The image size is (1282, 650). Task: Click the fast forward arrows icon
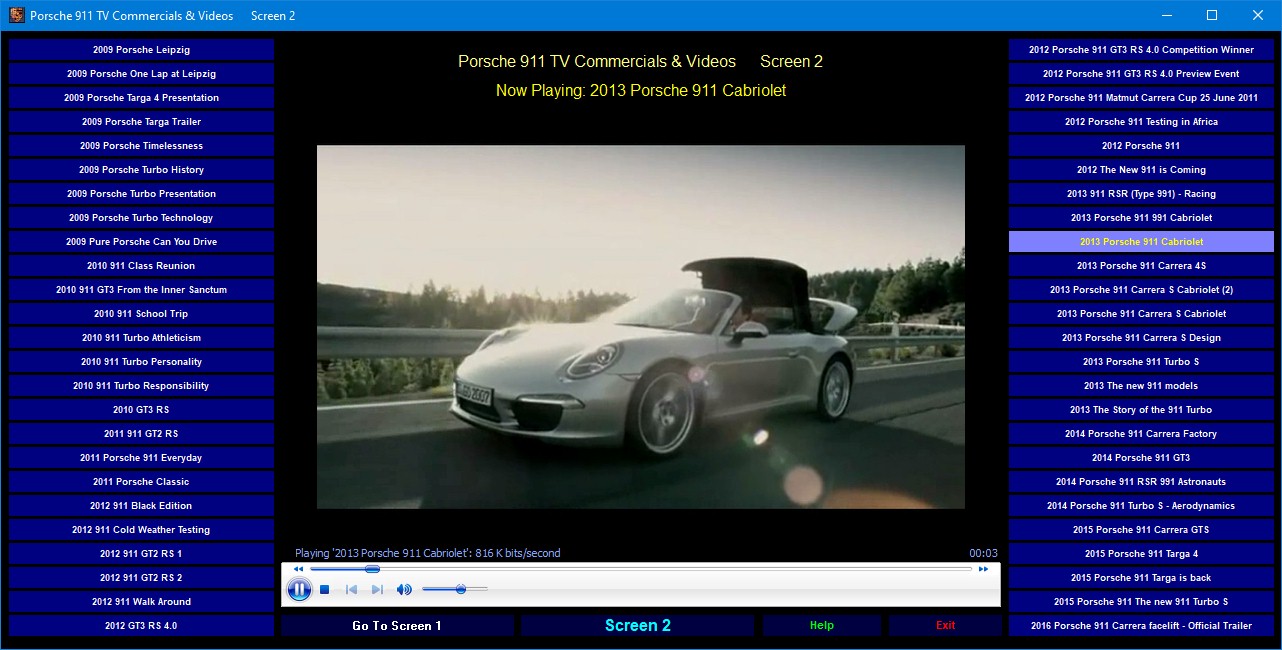pos(983,569)
